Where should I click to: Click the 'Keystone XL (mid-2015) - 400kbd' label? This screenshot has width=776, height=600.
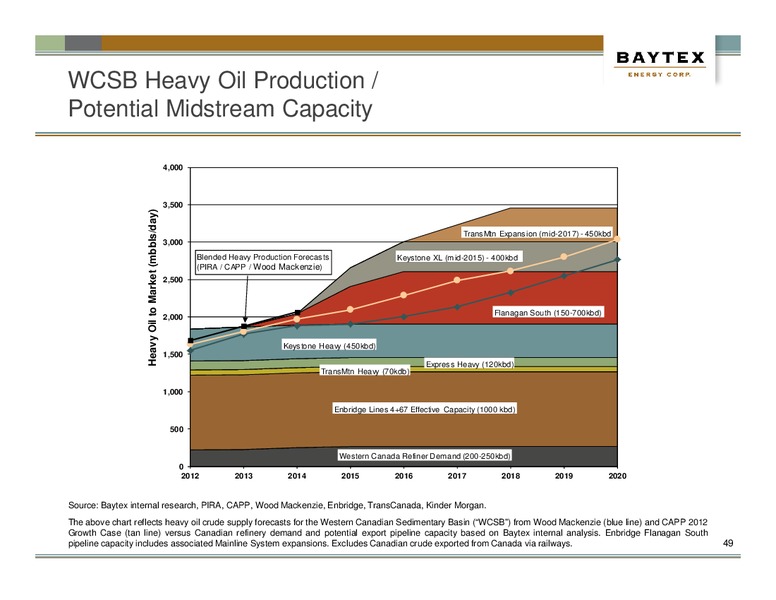pyautogui.click(x=457, y=257)
